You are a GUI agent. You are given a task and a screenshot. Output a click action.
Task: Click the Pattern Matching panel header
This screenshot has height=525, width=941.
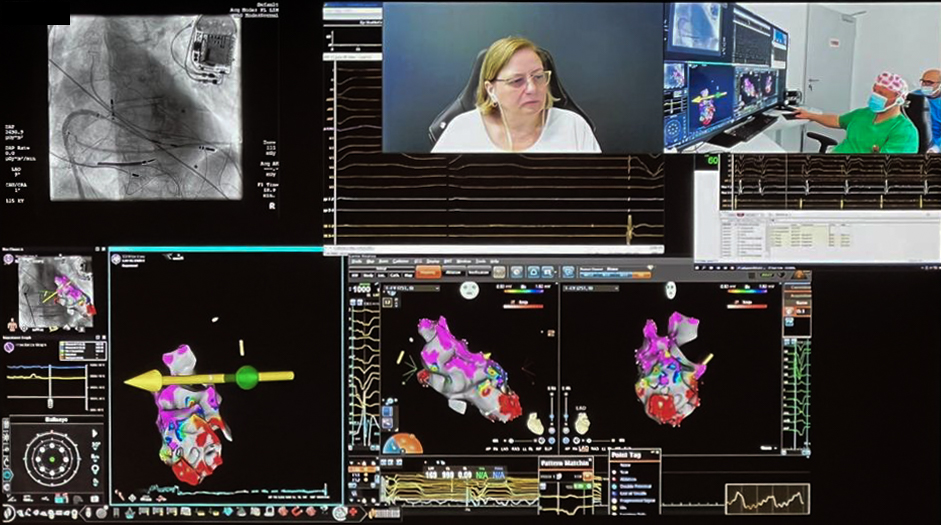(x=565, y=464)
